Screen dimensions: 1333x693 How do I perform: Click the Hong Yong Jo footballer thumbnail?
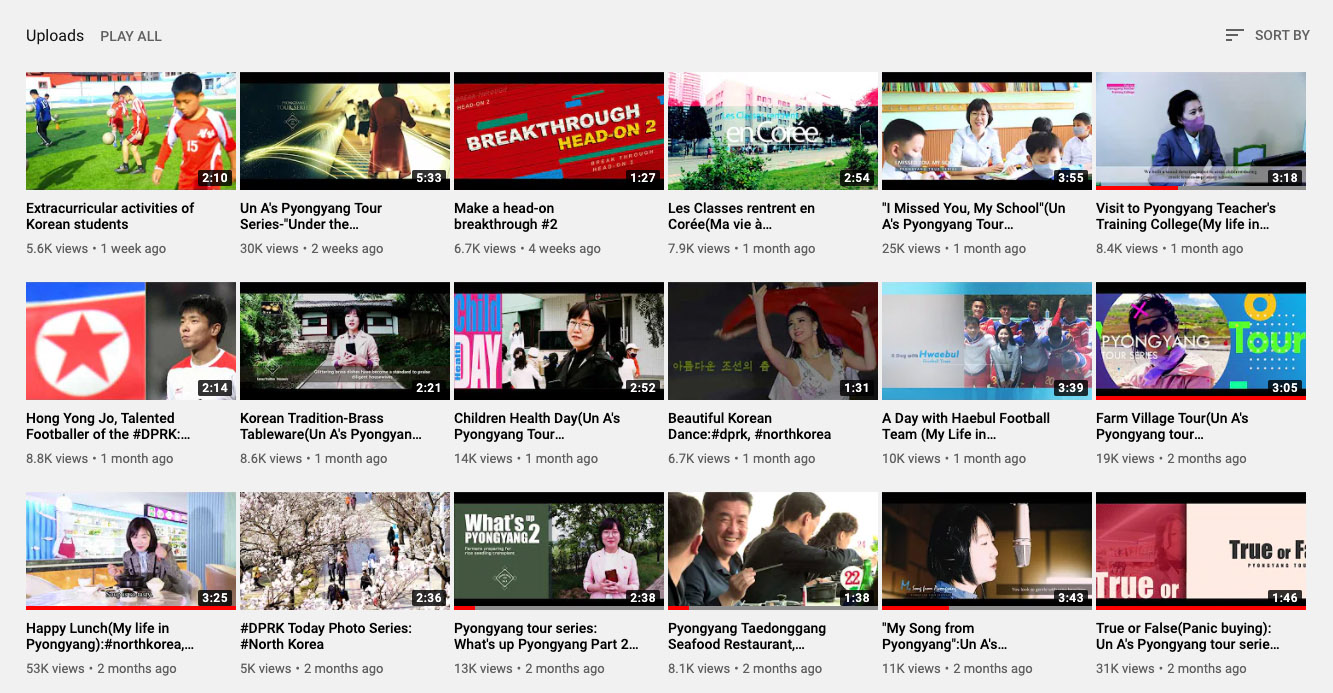point(131,341)
